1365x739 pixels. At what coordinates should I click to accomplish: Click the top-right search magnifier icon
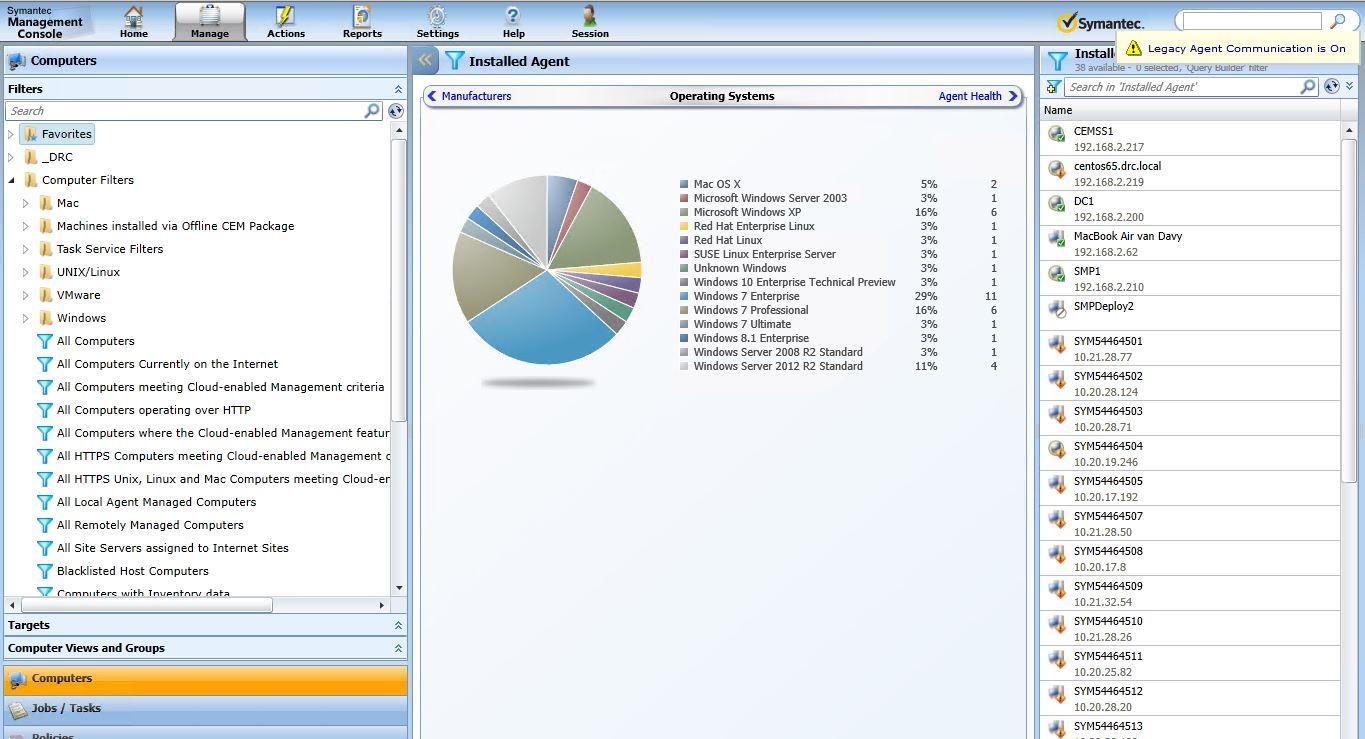coord(1338,21)
